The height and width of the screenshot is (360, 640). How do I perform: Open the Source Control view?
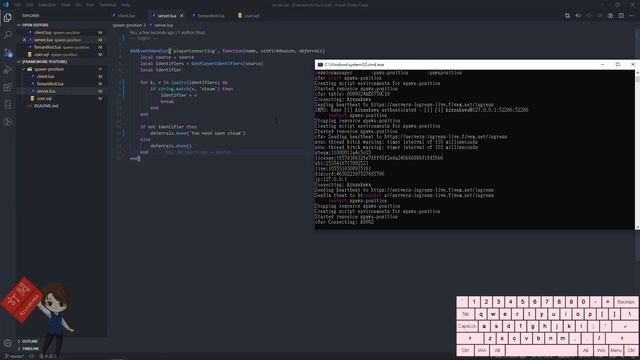[7, 53]
